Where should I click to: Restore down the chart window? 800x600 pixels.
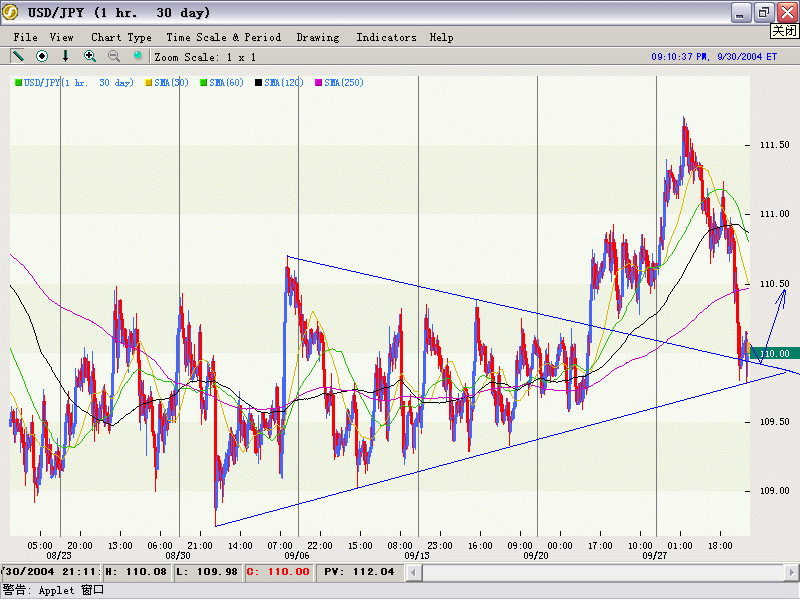tap(763, 12)
